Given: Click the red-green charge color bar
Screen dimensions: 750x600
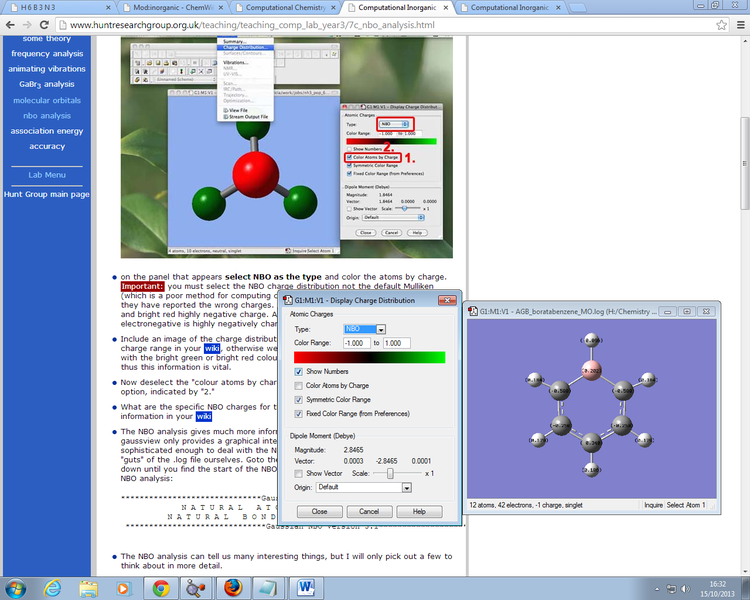Looking at the screenshot, I should (369, 357).
